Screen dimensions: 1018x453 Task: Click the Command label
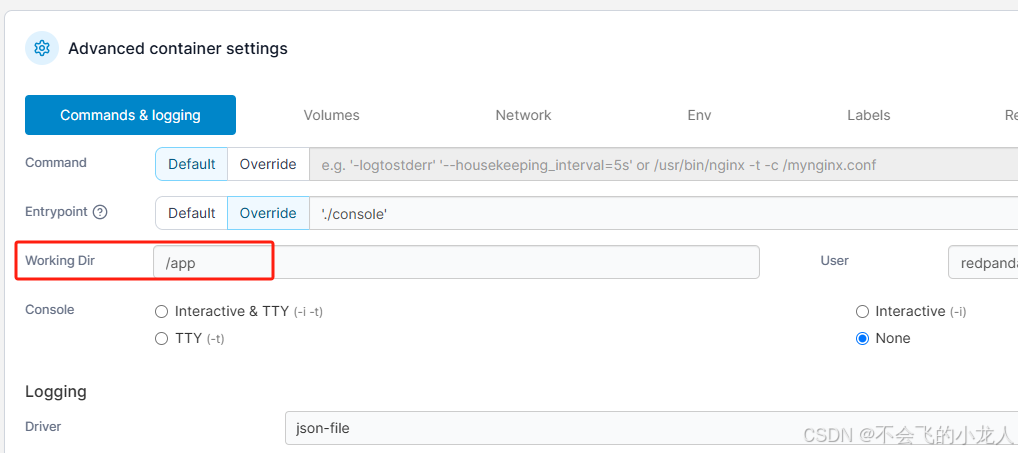point(56,162)
